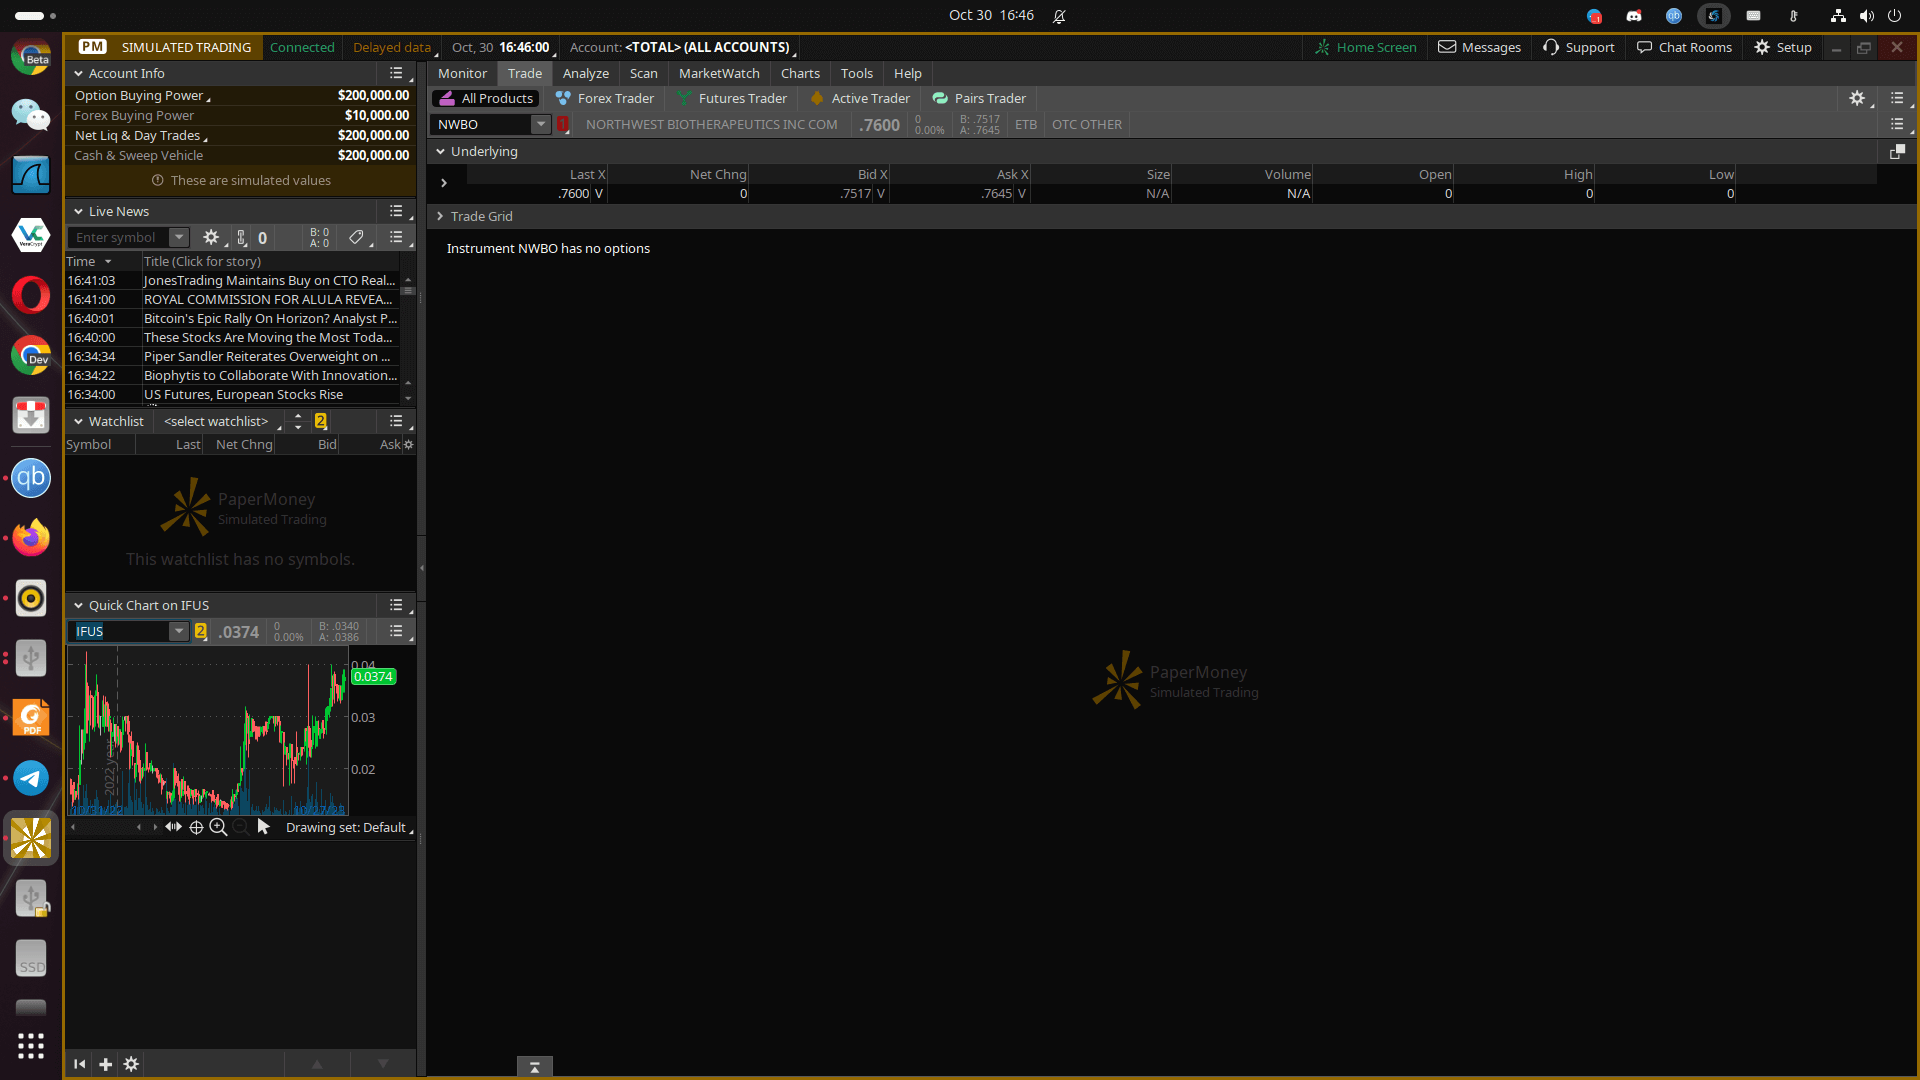This screenshot has width=1920, height=1080.
Task: Open the Chat Rooms button
Action: pyautogui.click(x=1684, y=47)
